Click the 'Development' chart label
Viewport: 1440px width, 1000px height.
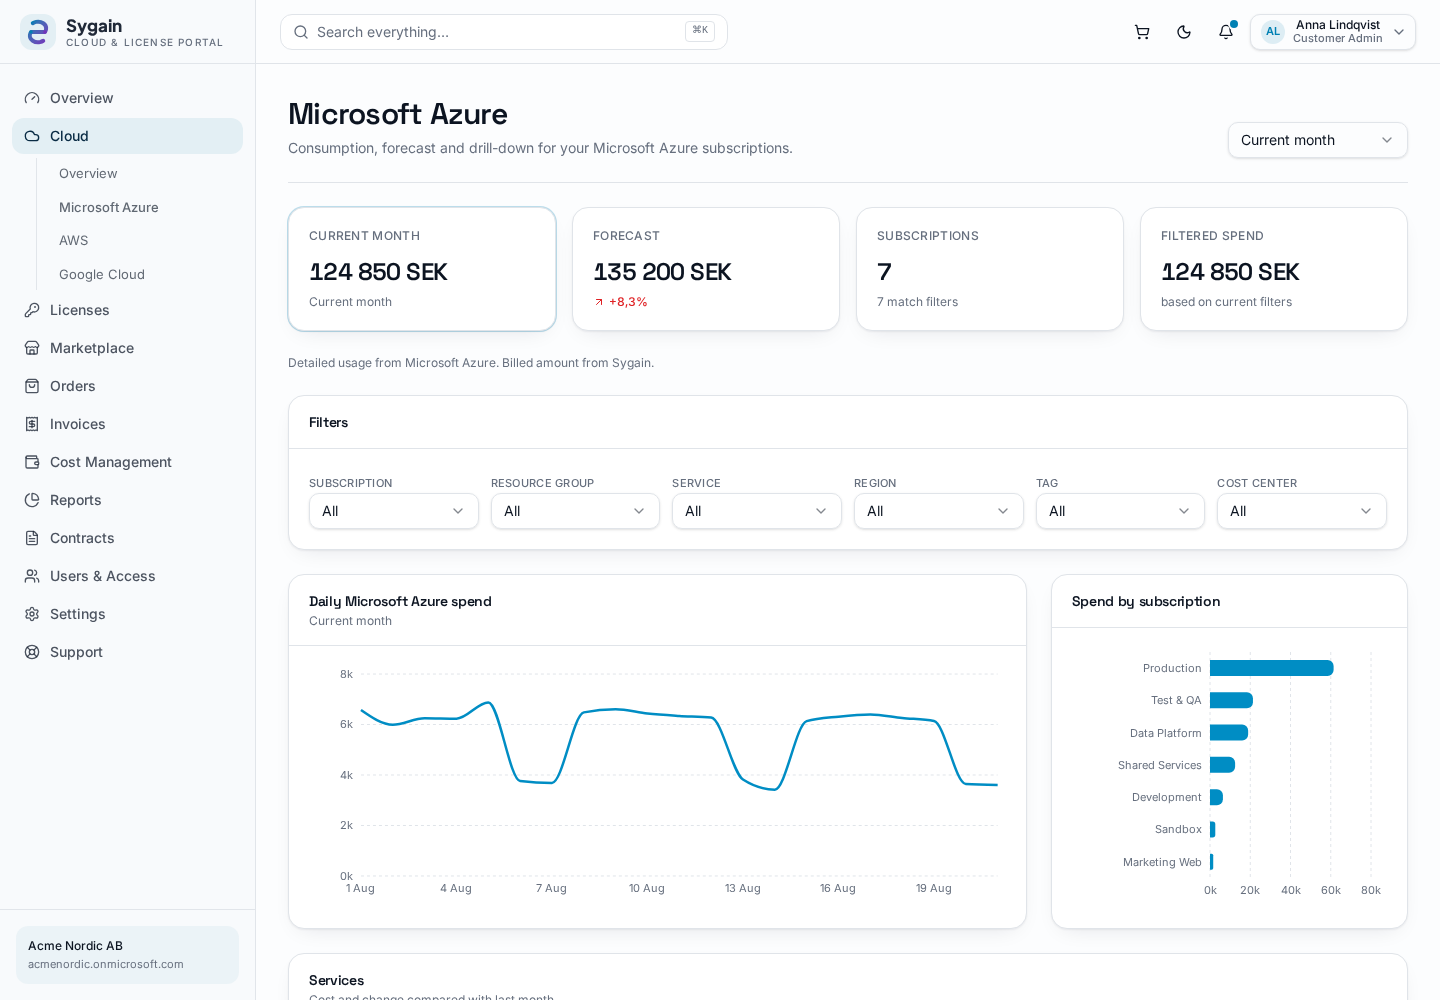click(x=1167, y=797)
